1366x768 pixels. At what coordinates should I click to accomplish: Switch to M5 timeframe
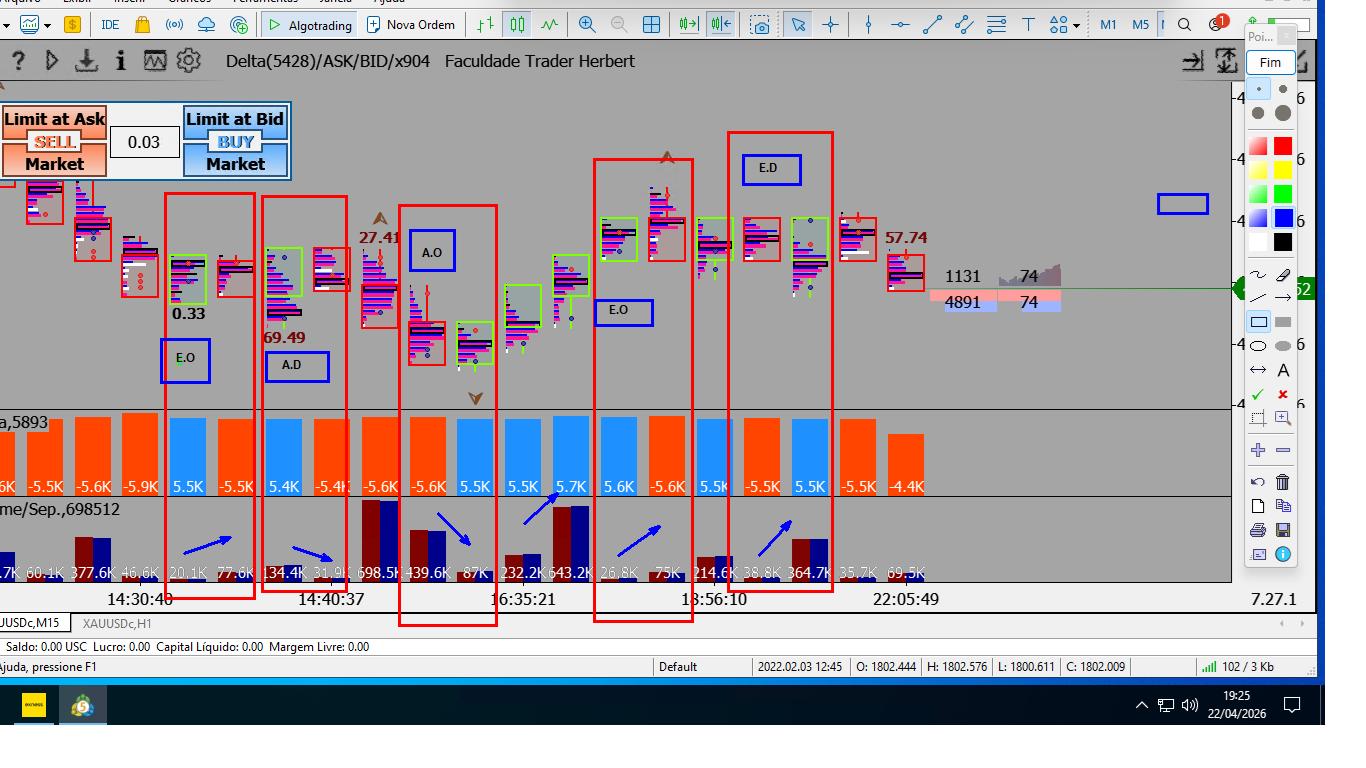coord(1140,25)
